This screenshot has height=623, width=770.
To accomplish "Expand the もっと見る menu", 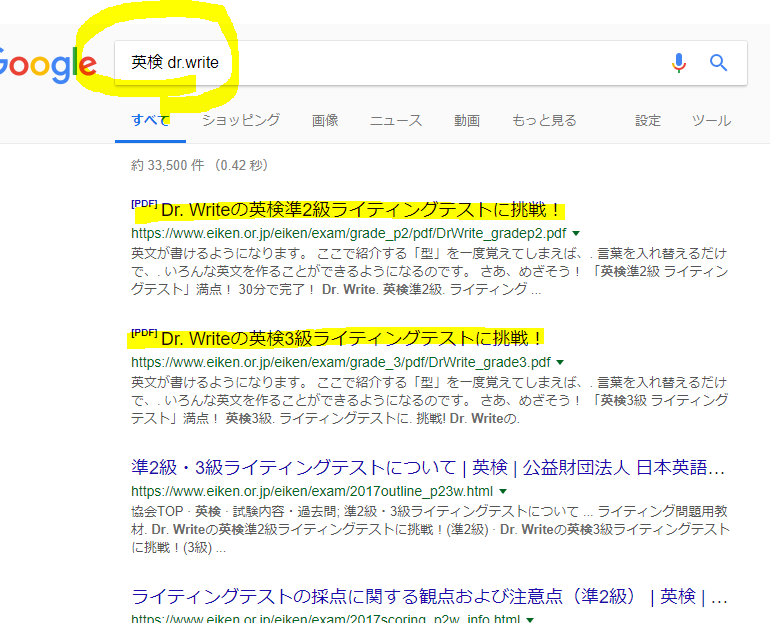I will click(544, 120).
